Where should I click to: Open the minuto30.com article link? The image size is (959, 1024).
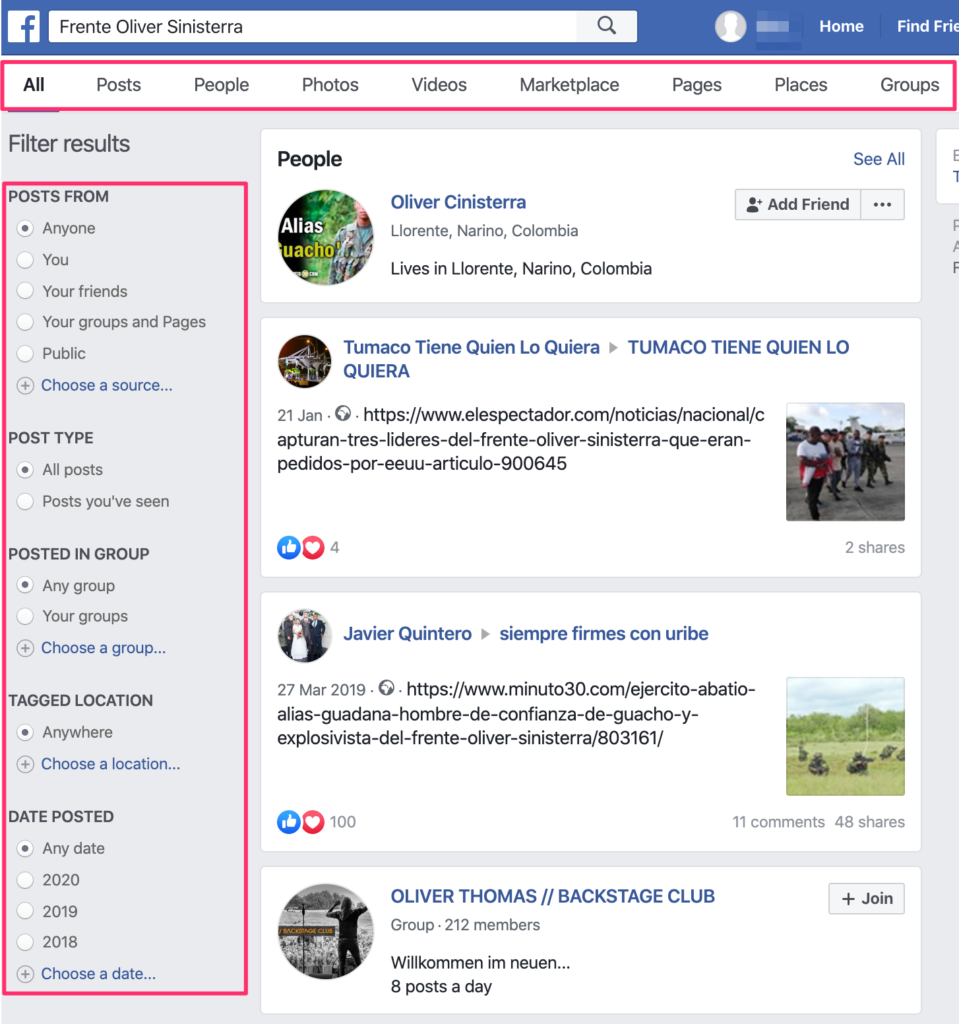[x=516, y=713]
